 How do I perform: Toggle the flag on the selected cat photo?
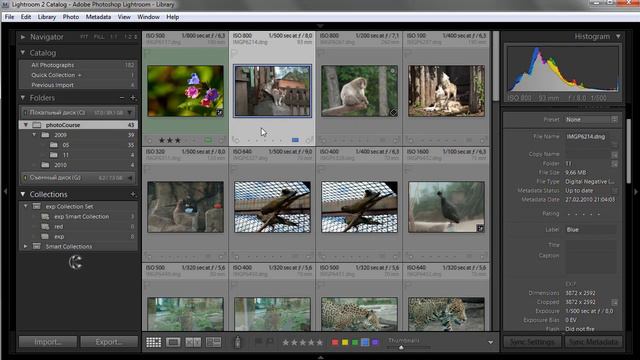pos(234,53)
